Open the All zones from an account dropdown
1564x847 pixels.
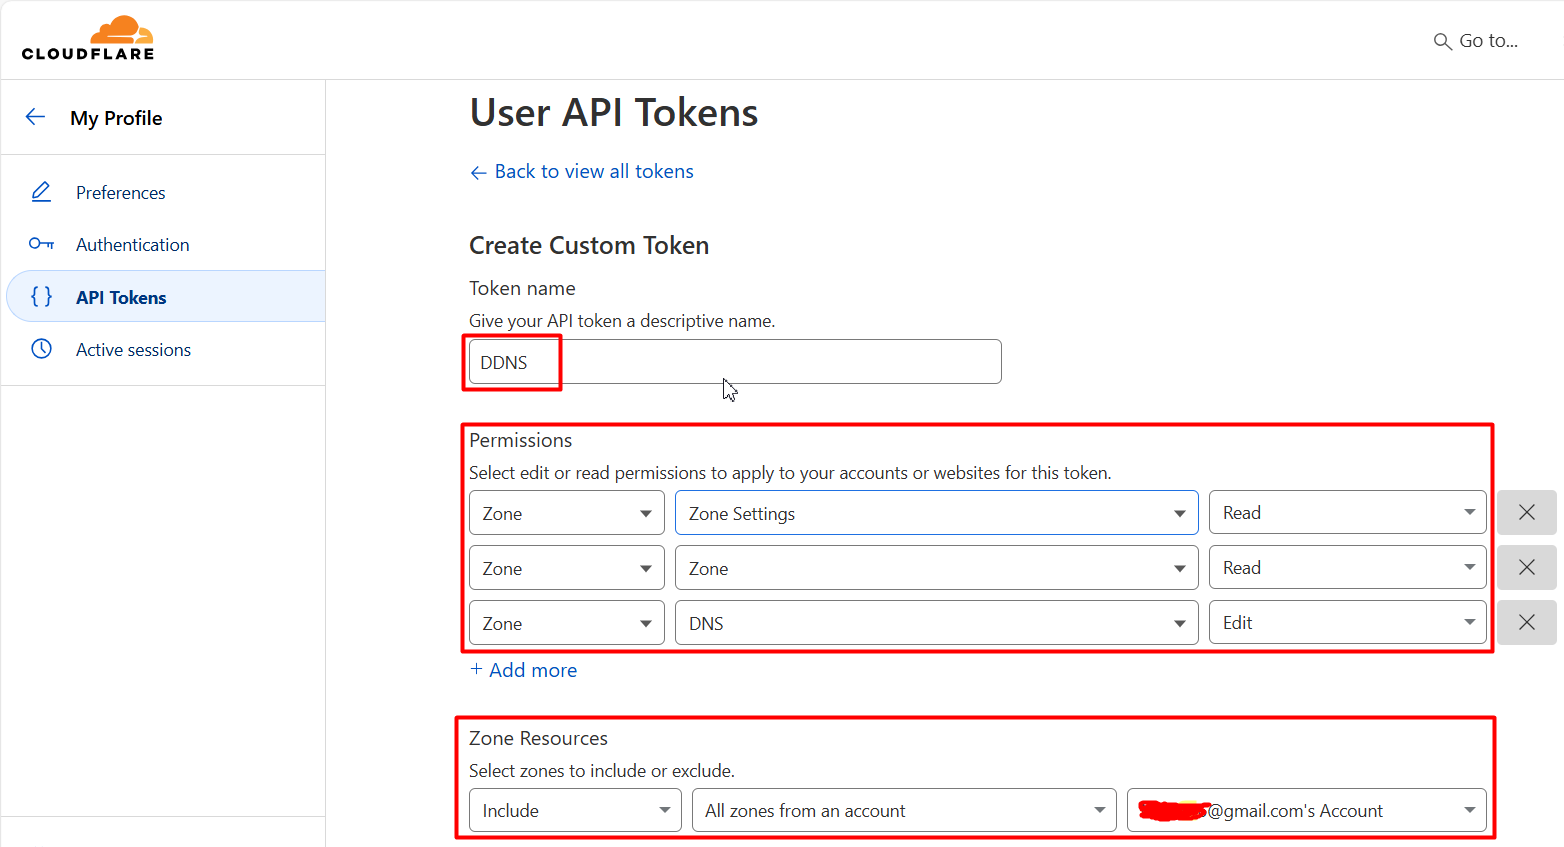tap(904, 810)
